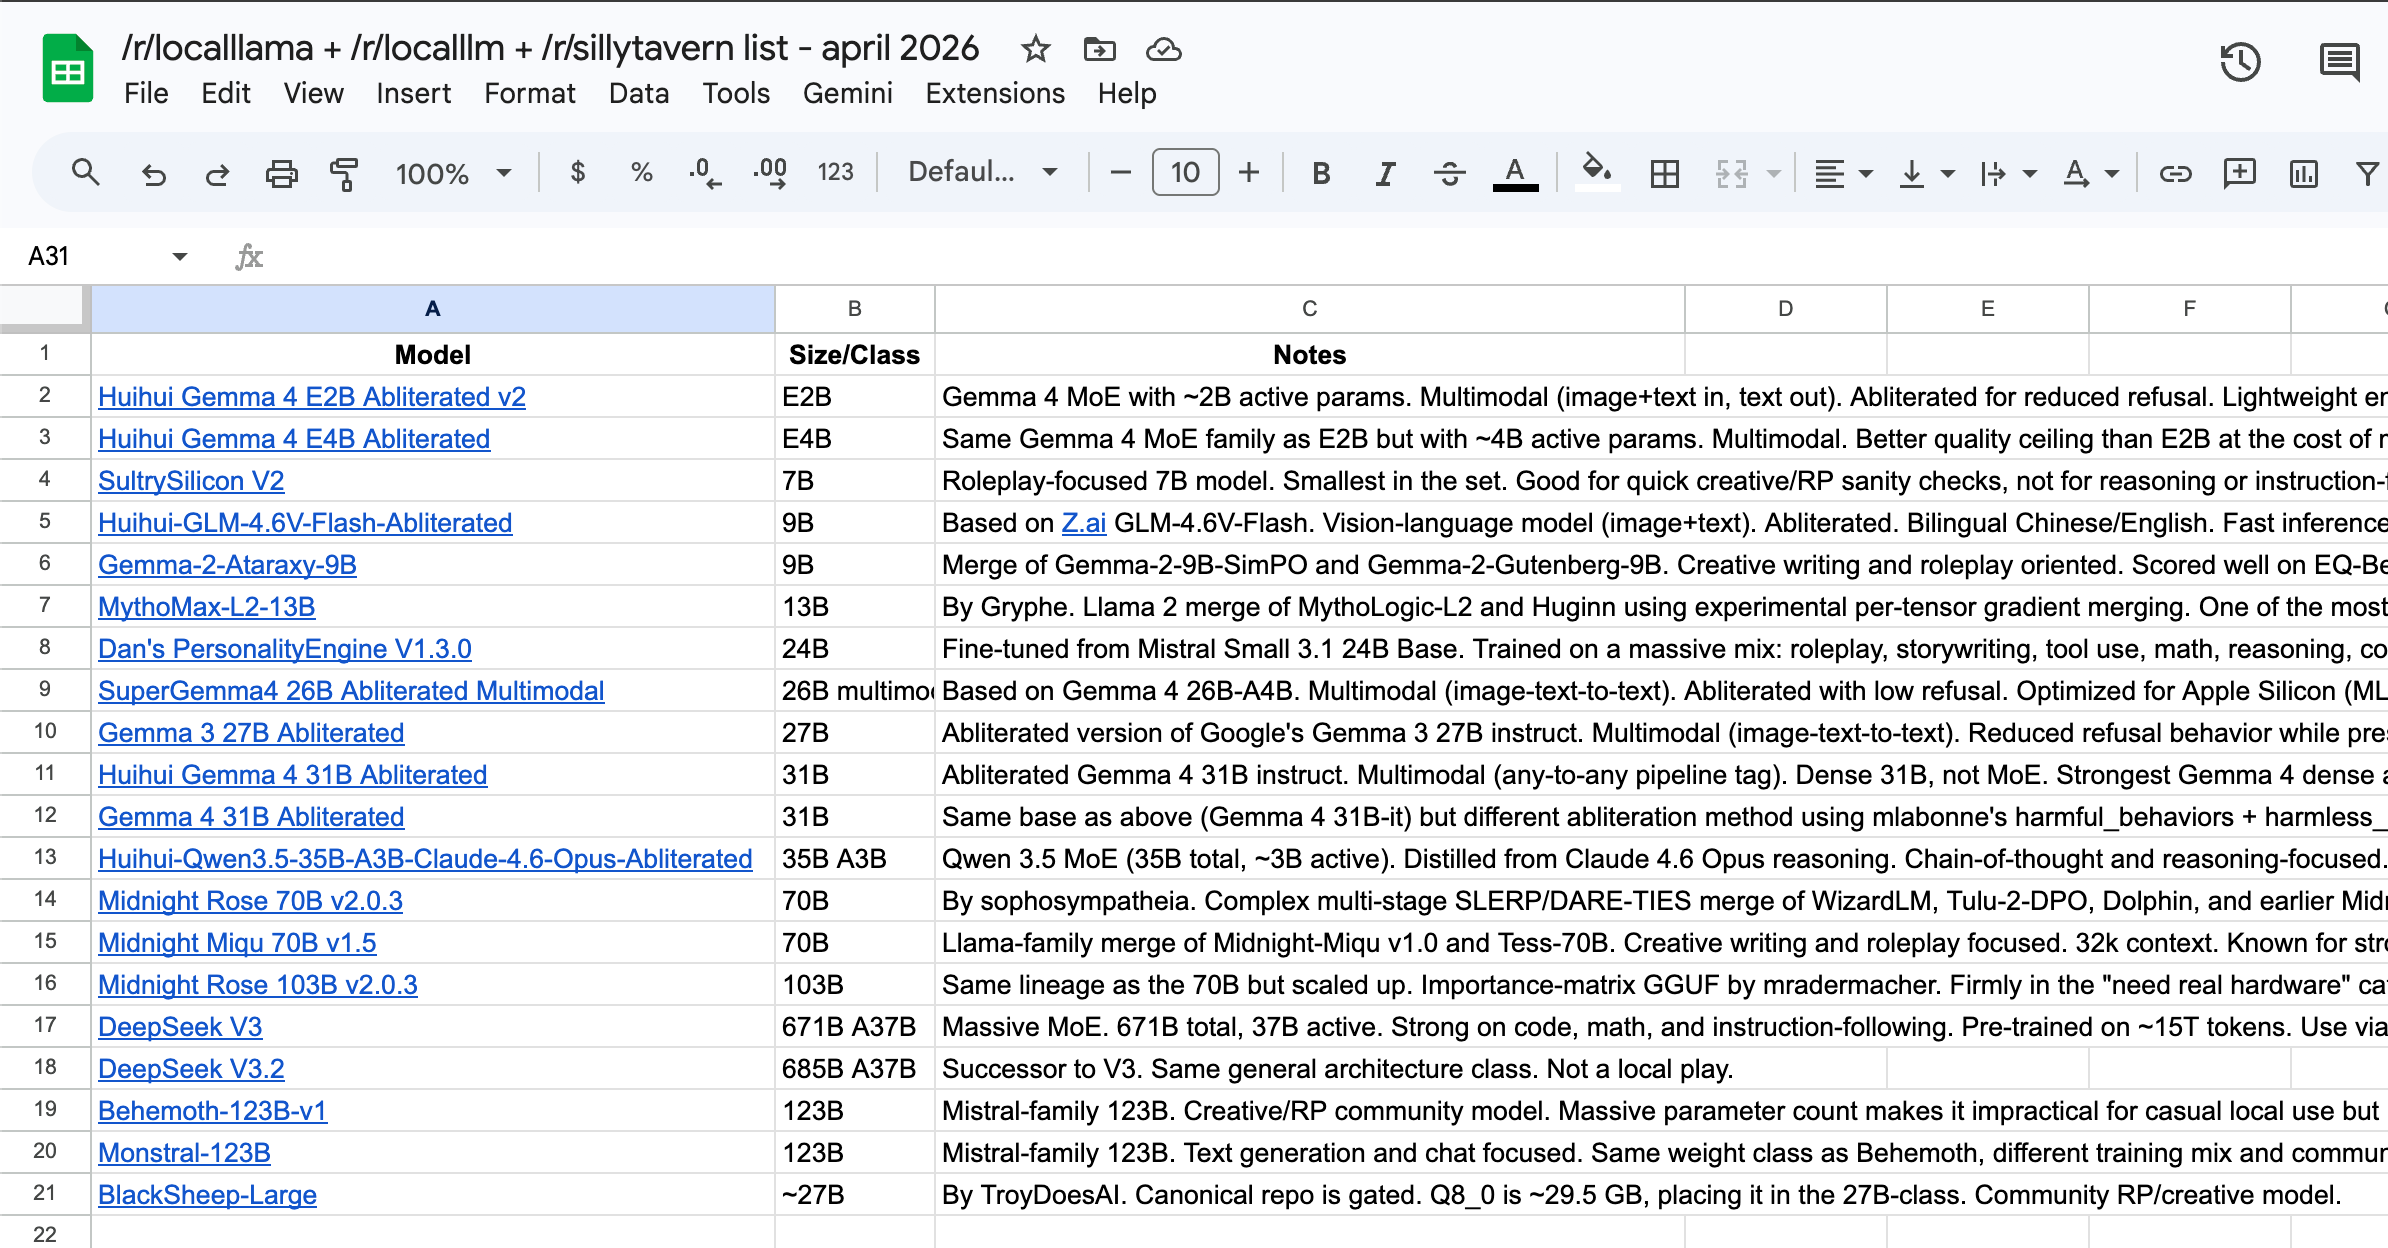Click the print icon
The image size is (2388, 1248).
(x=281, y=173)
